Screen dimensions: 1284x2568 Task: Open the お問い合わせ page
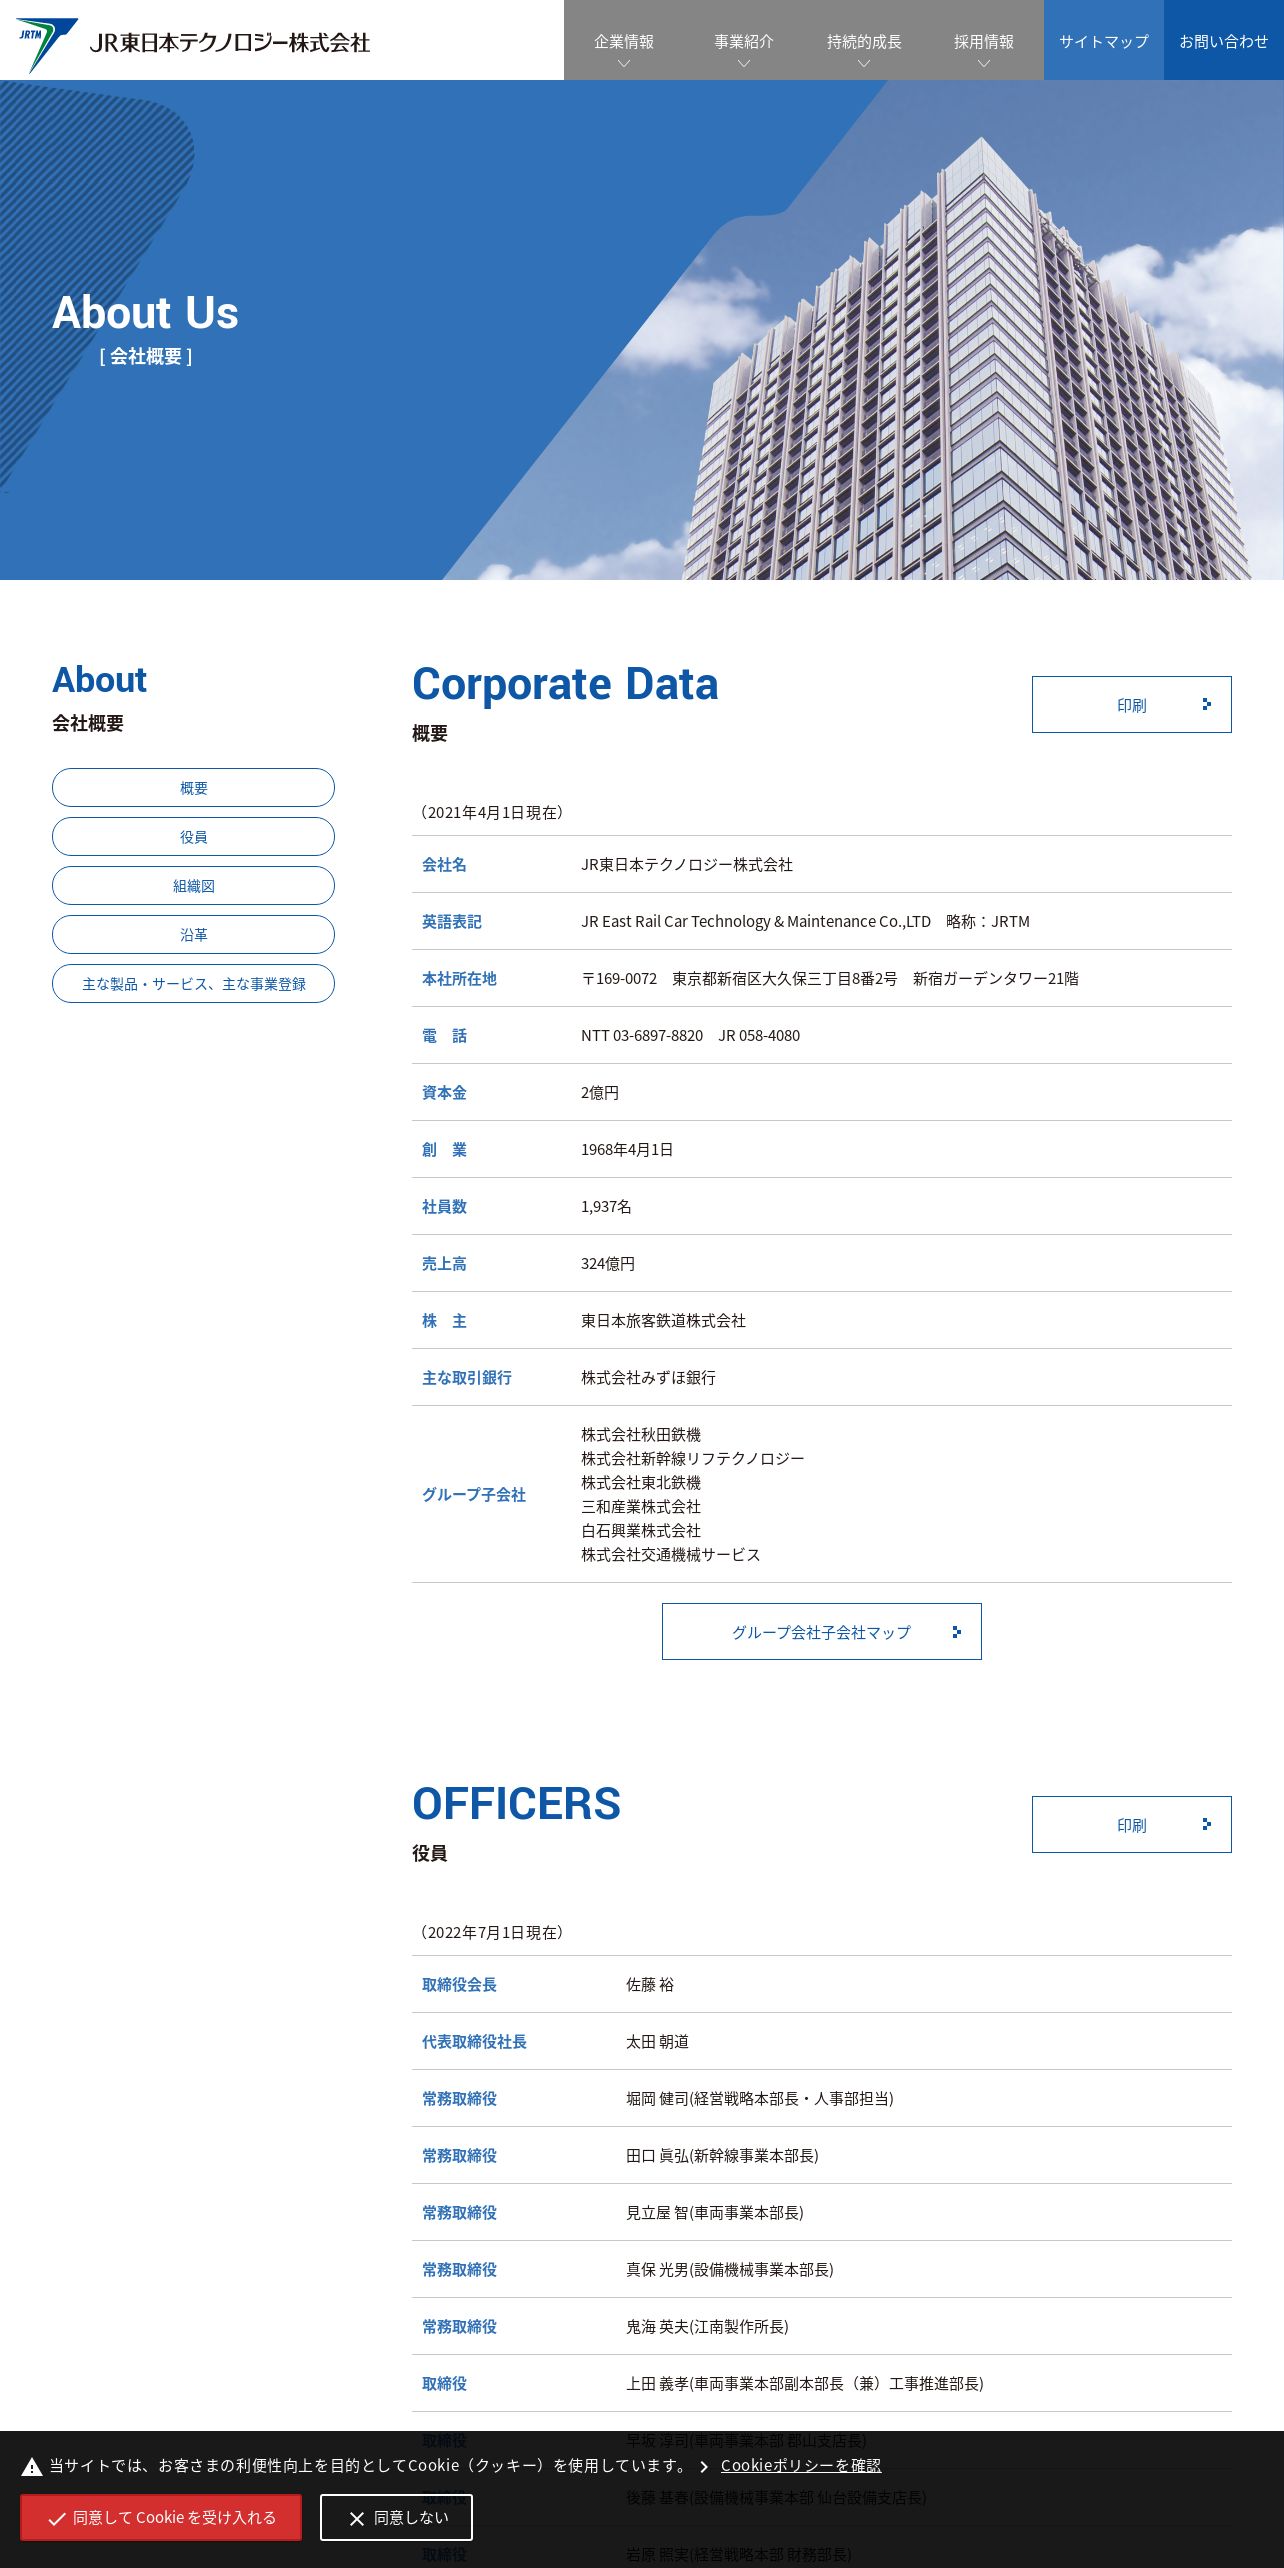click(x=1224, y=41)
